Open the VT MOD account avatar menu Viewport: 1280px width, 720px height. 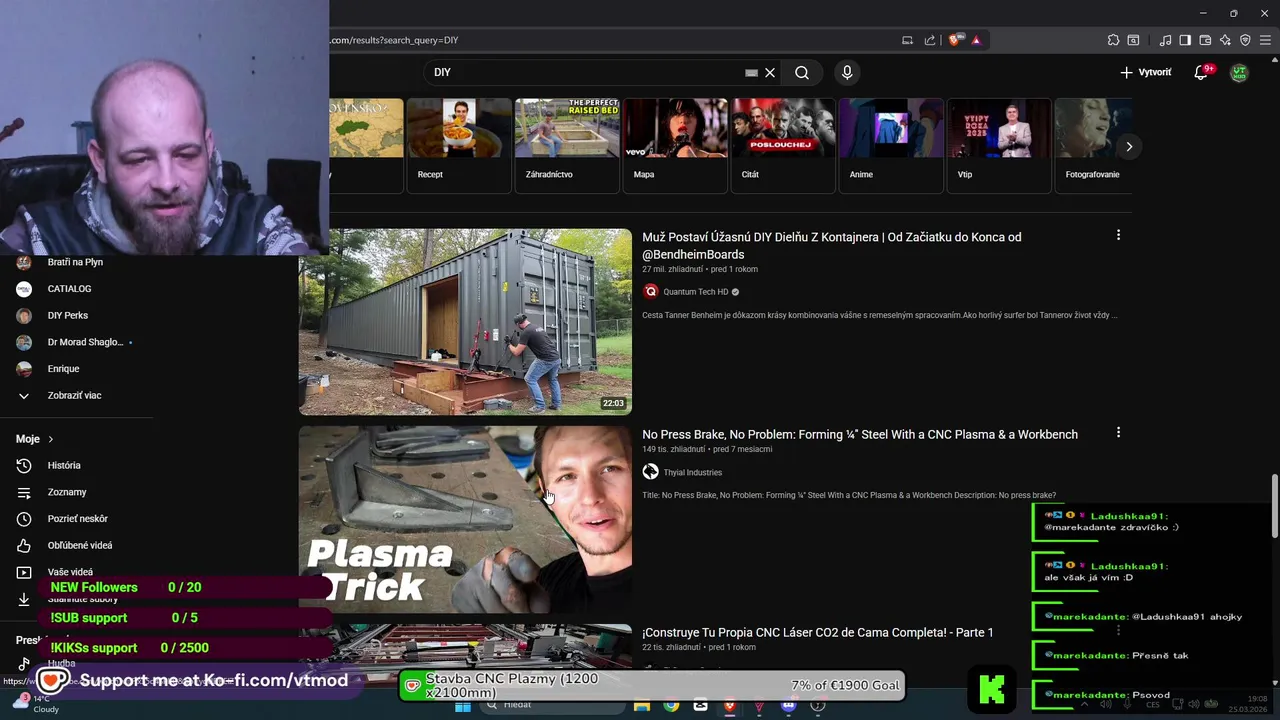click(1239, 72)
